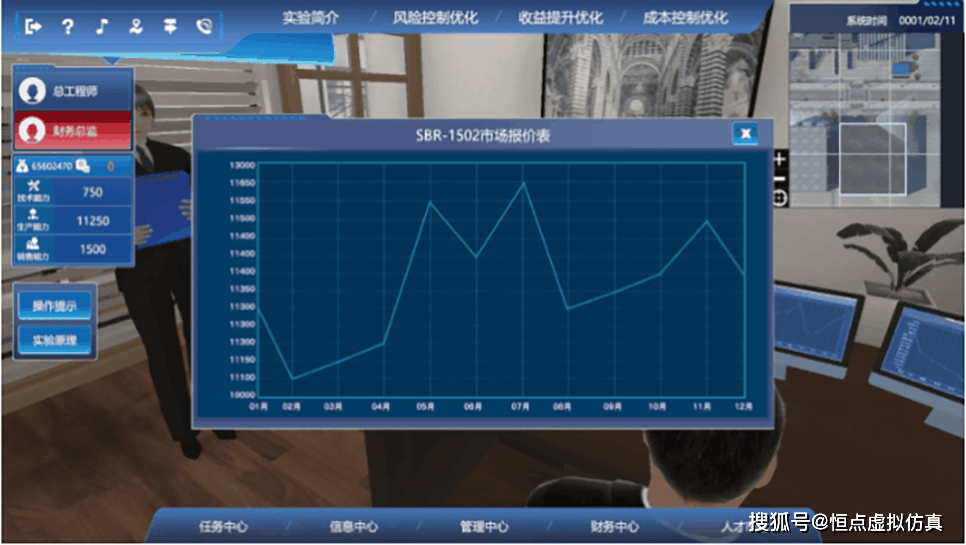The height and width of the screenshot is (545, 966).
Task: Click the minimap viewport rectangle
Action: pyautogui.click(x=872, y=158)
